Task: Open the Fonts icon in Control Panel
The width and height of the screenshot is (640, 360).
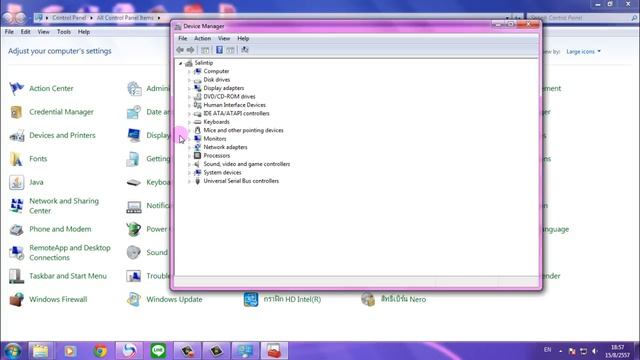Action: coord(16,159)
